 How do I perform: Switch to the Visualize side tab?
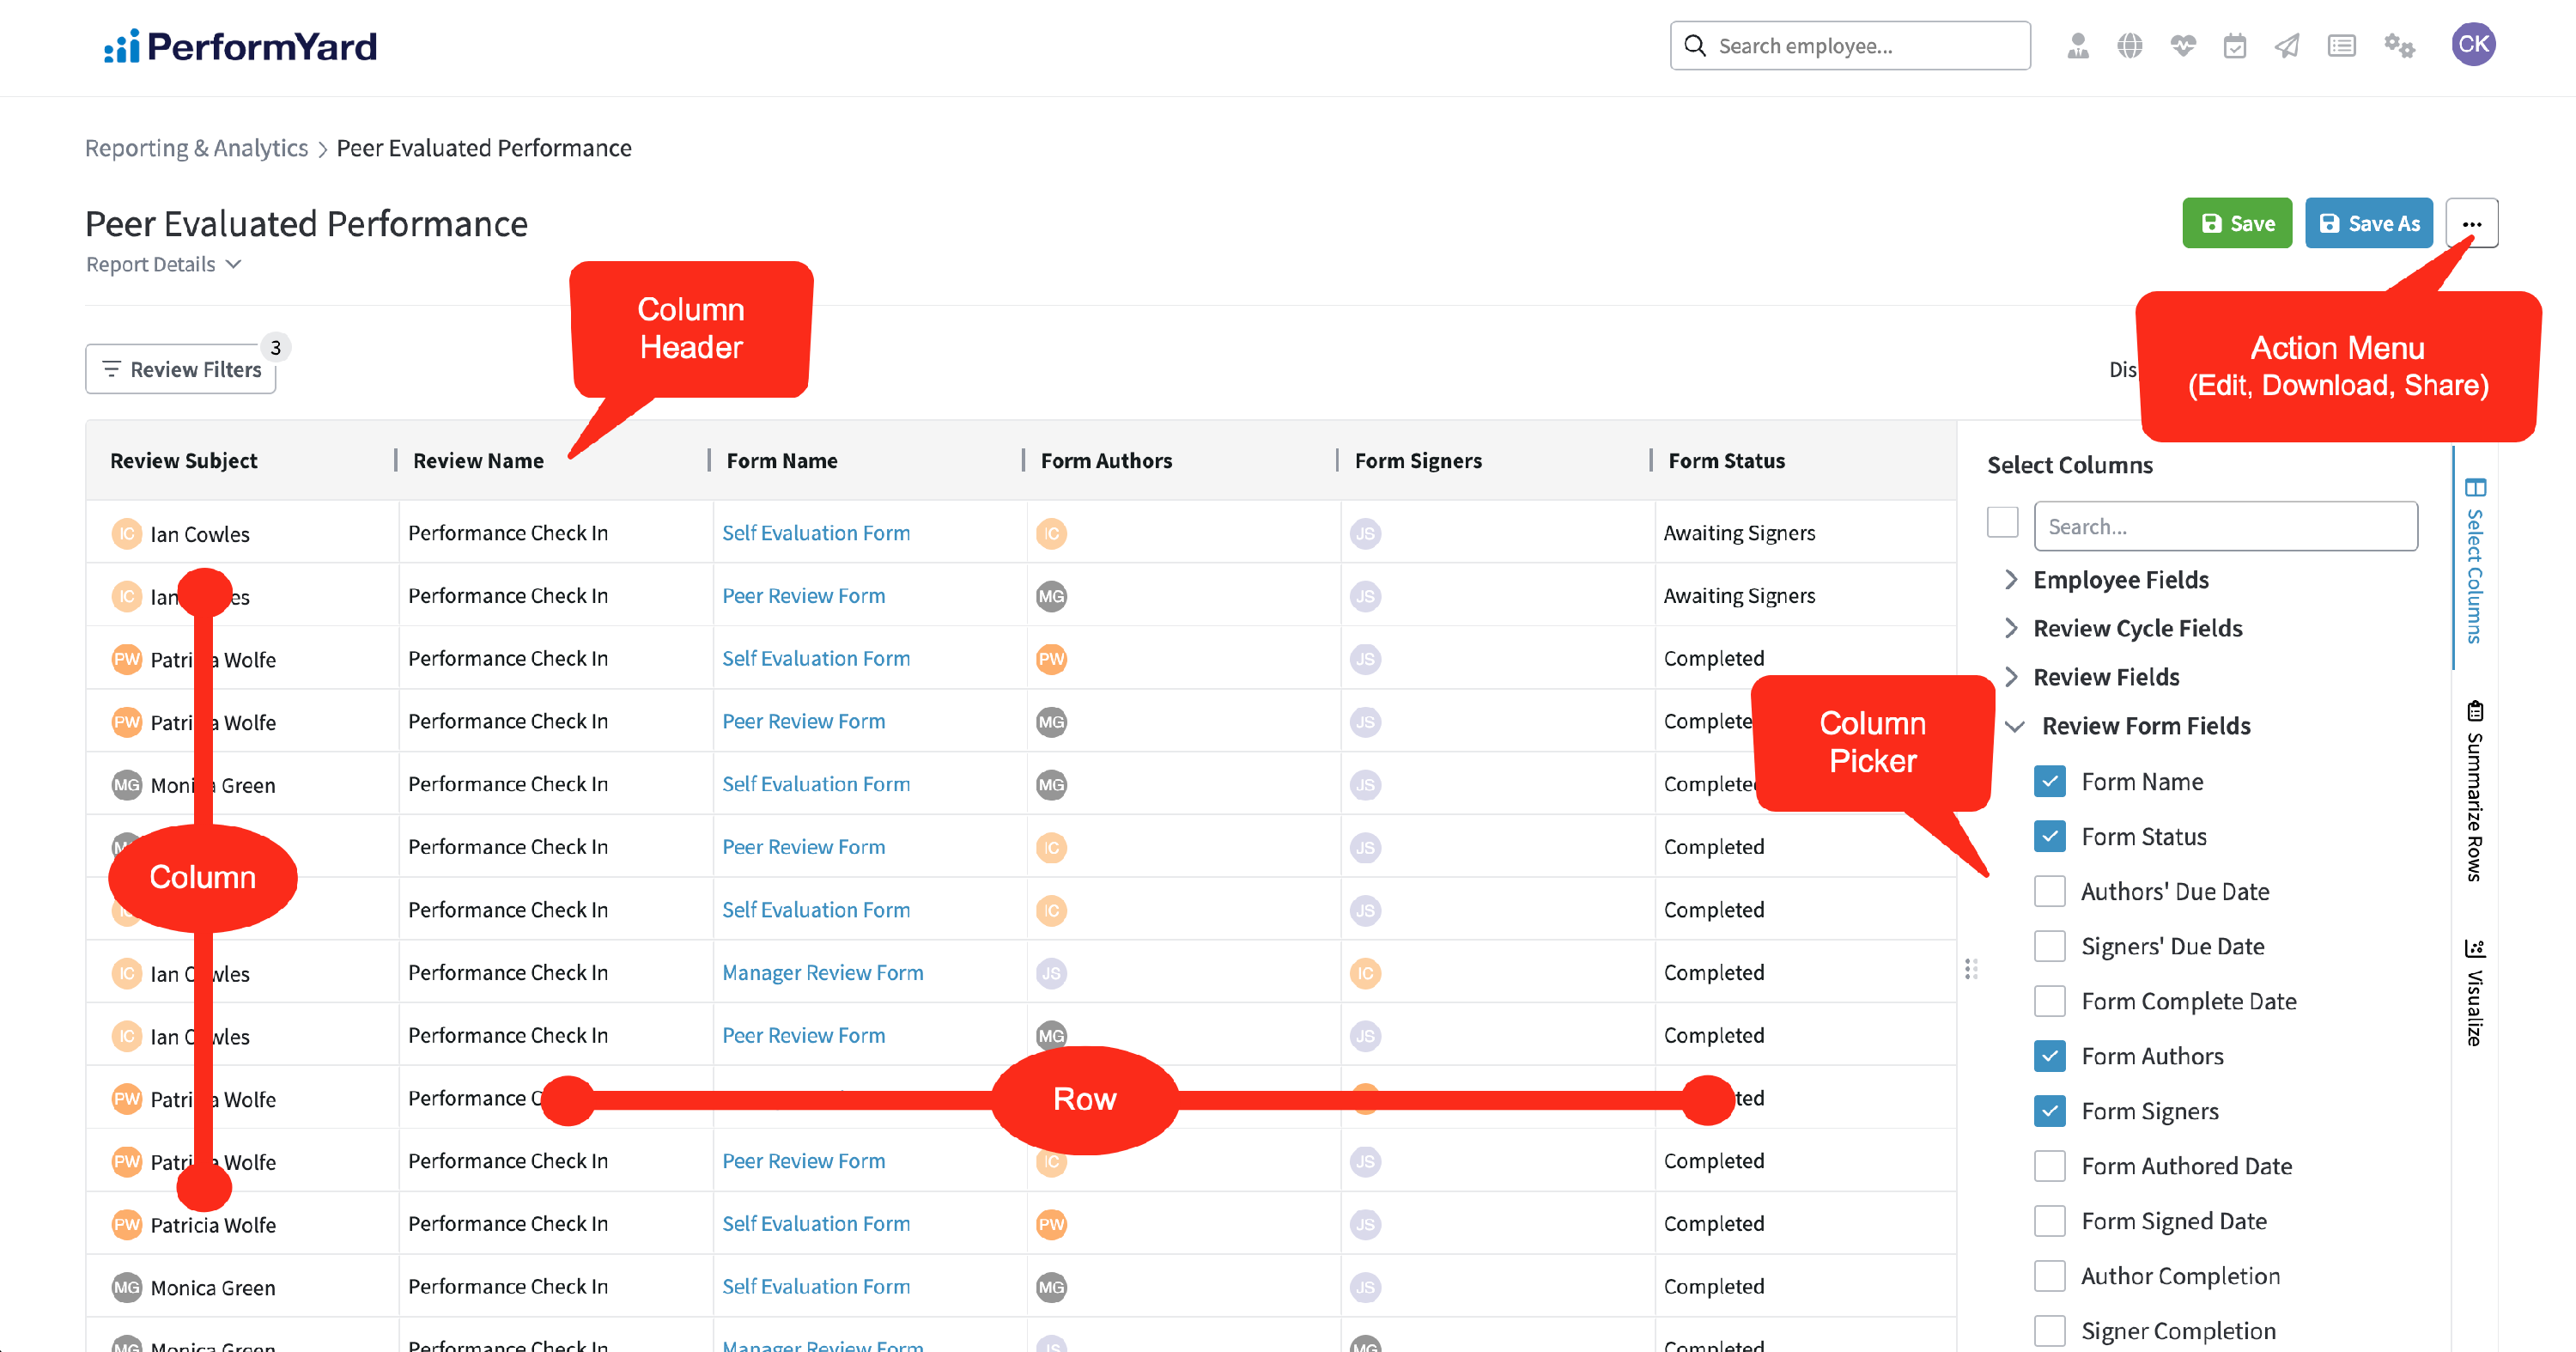click(2474, 993)
